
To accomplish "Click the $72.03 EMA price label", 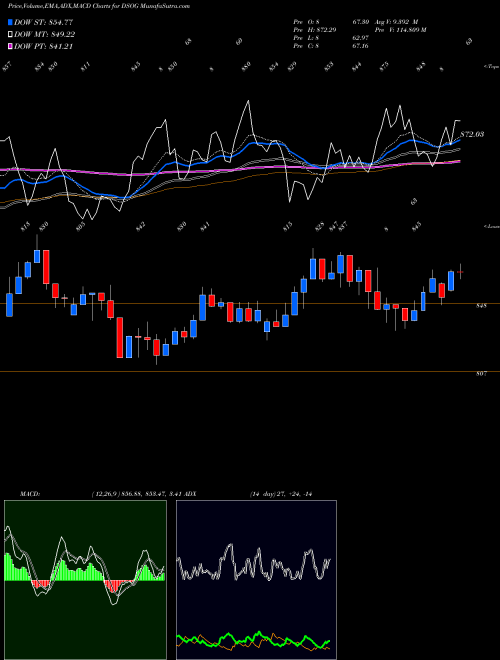I will click(472, 134).
